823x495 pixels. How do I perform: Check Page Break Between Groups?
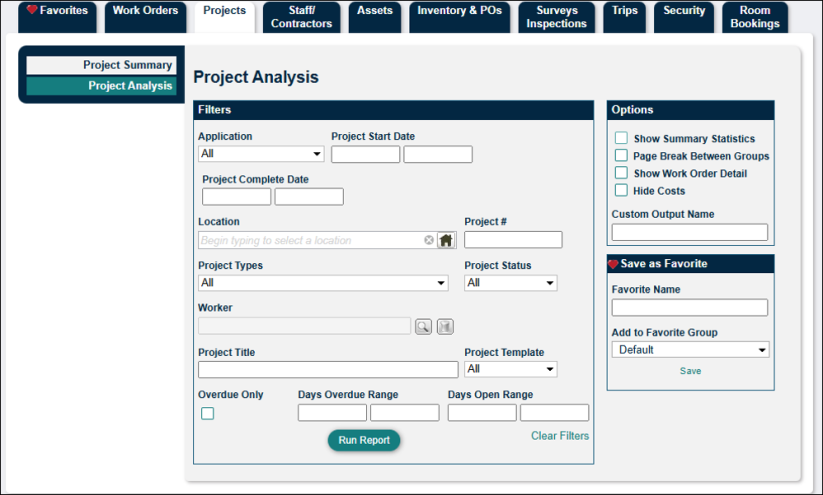click(x=621, y=155)
